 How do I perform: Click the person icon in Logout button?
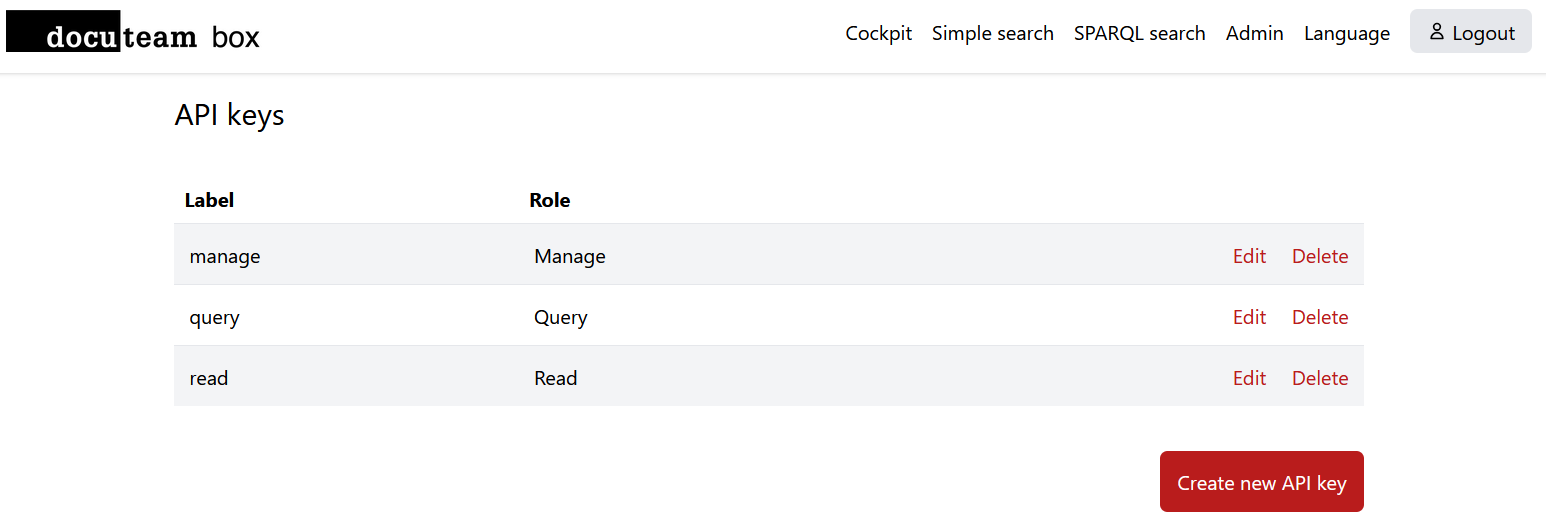1436,32
